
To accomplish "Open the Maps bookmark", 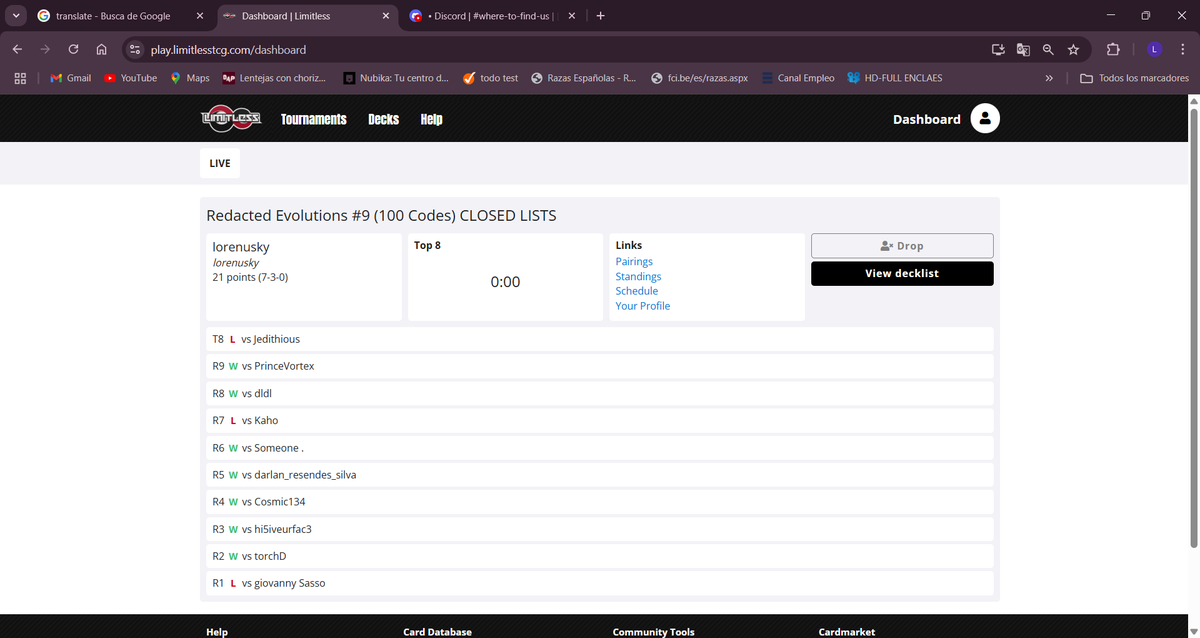I will coord(189,78).
